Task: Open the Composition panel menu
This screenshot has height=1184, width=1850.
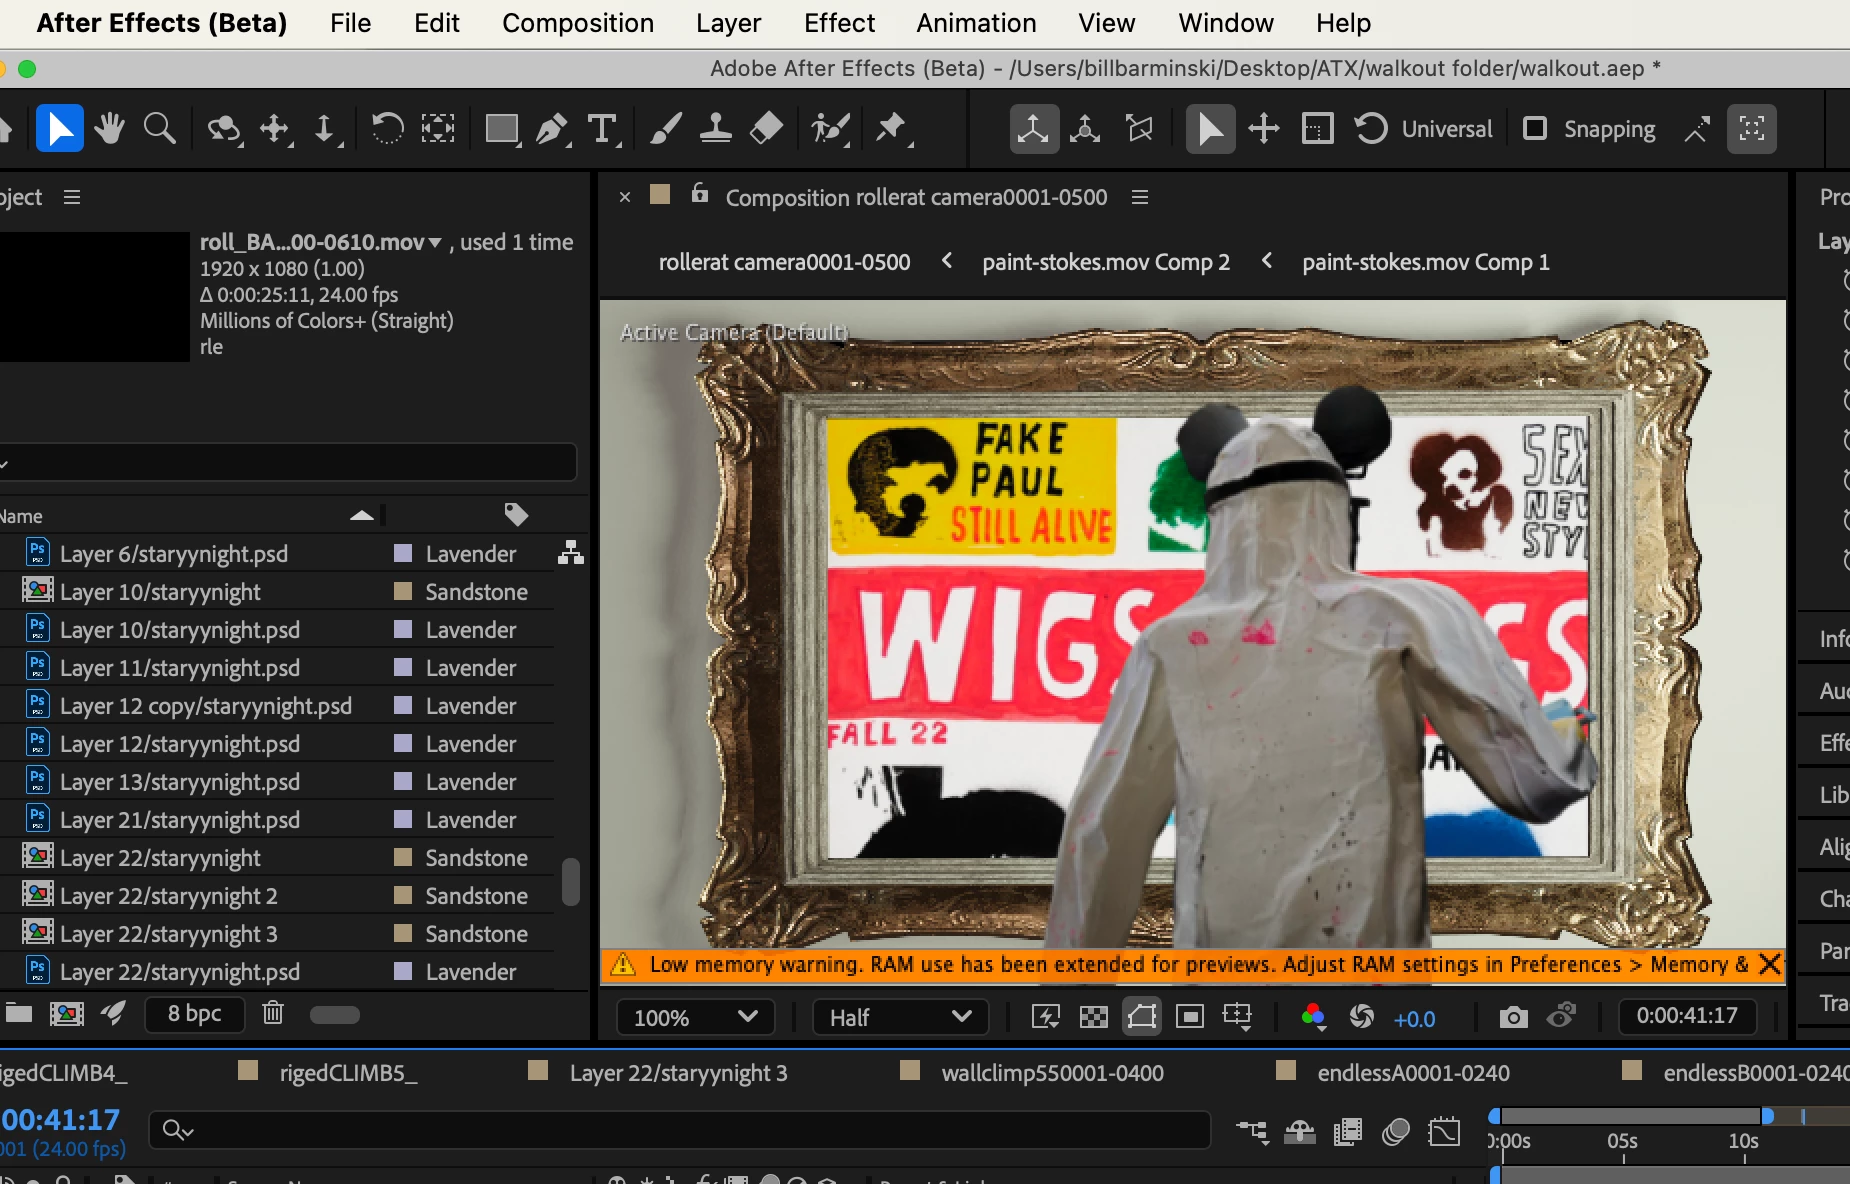Action: (1140, 197)
